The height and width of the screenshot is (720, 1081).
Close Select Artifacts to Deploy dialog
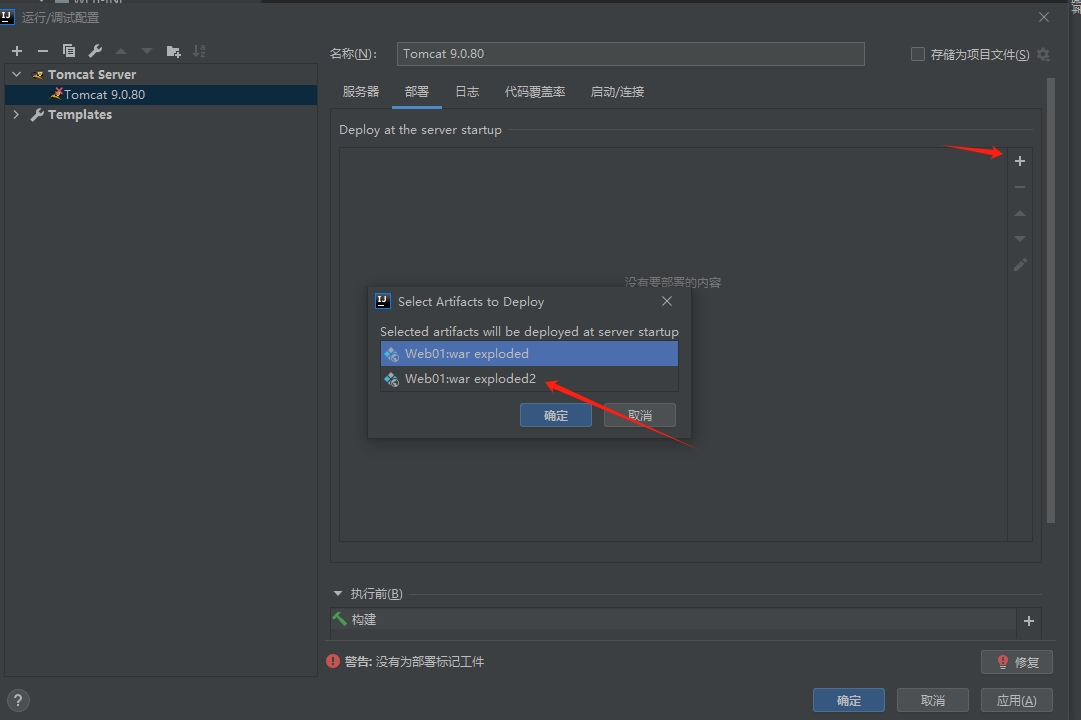point(667,301)
